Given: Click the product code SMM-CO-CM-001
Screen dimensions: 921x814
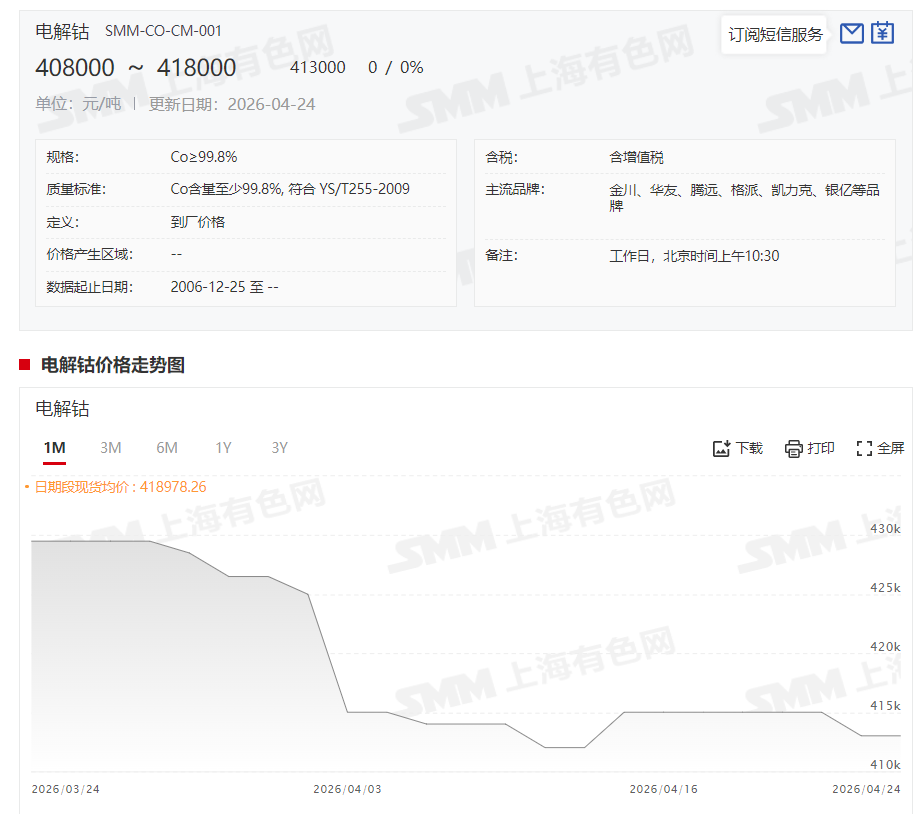Looking at the screenshot, I should coord(163,31).
